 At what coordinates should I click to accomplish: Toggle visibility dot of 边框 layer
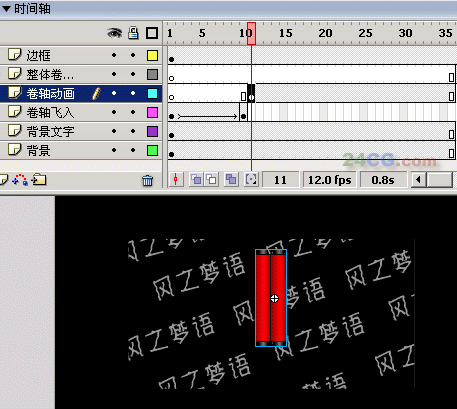pos(114,55)
